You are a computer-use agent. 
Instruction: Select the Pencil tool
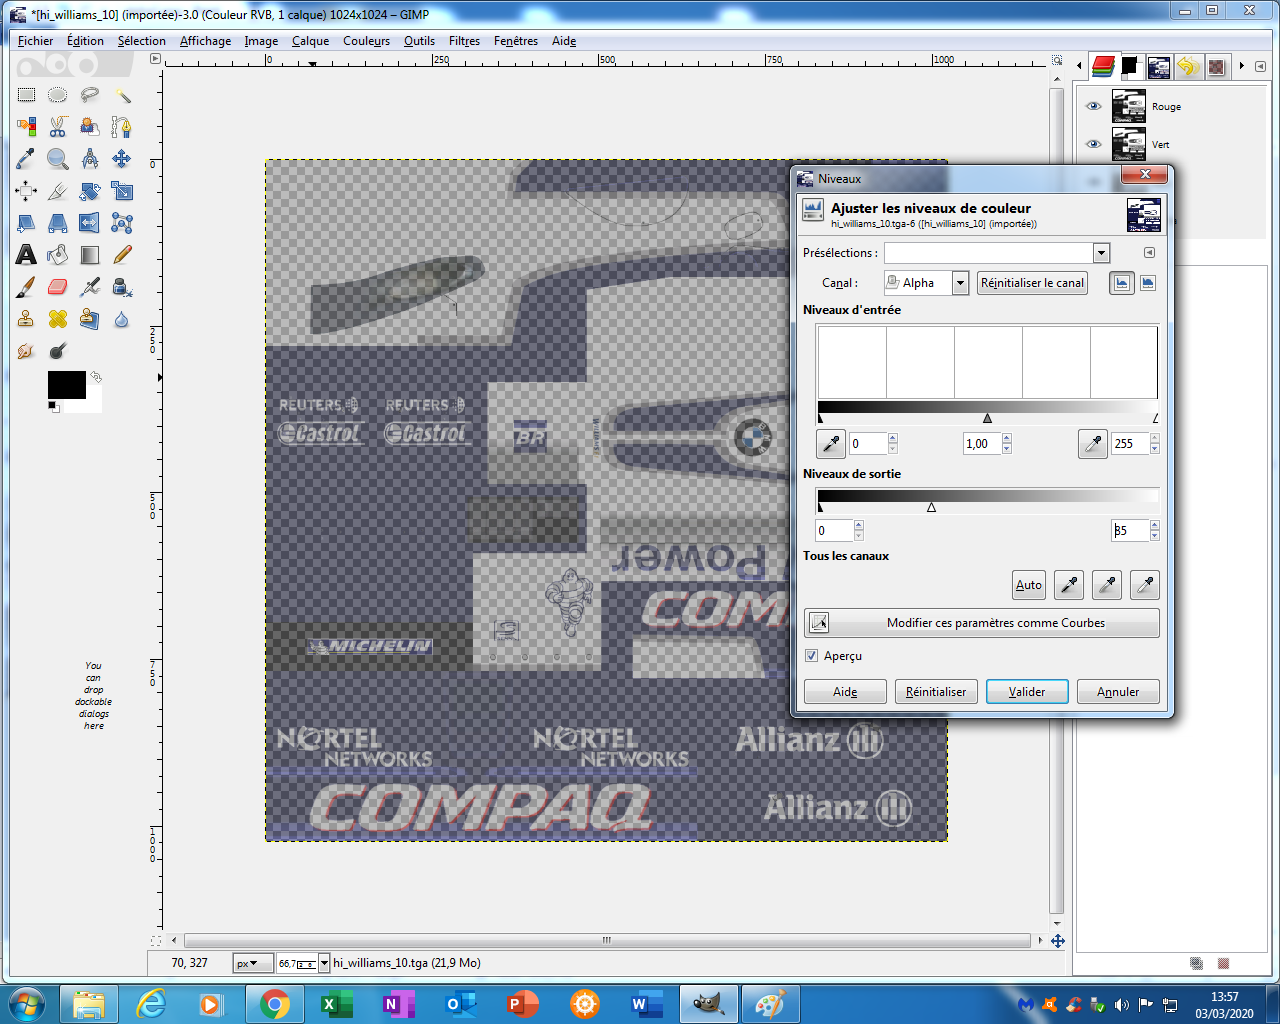click(x=122, y=255)
